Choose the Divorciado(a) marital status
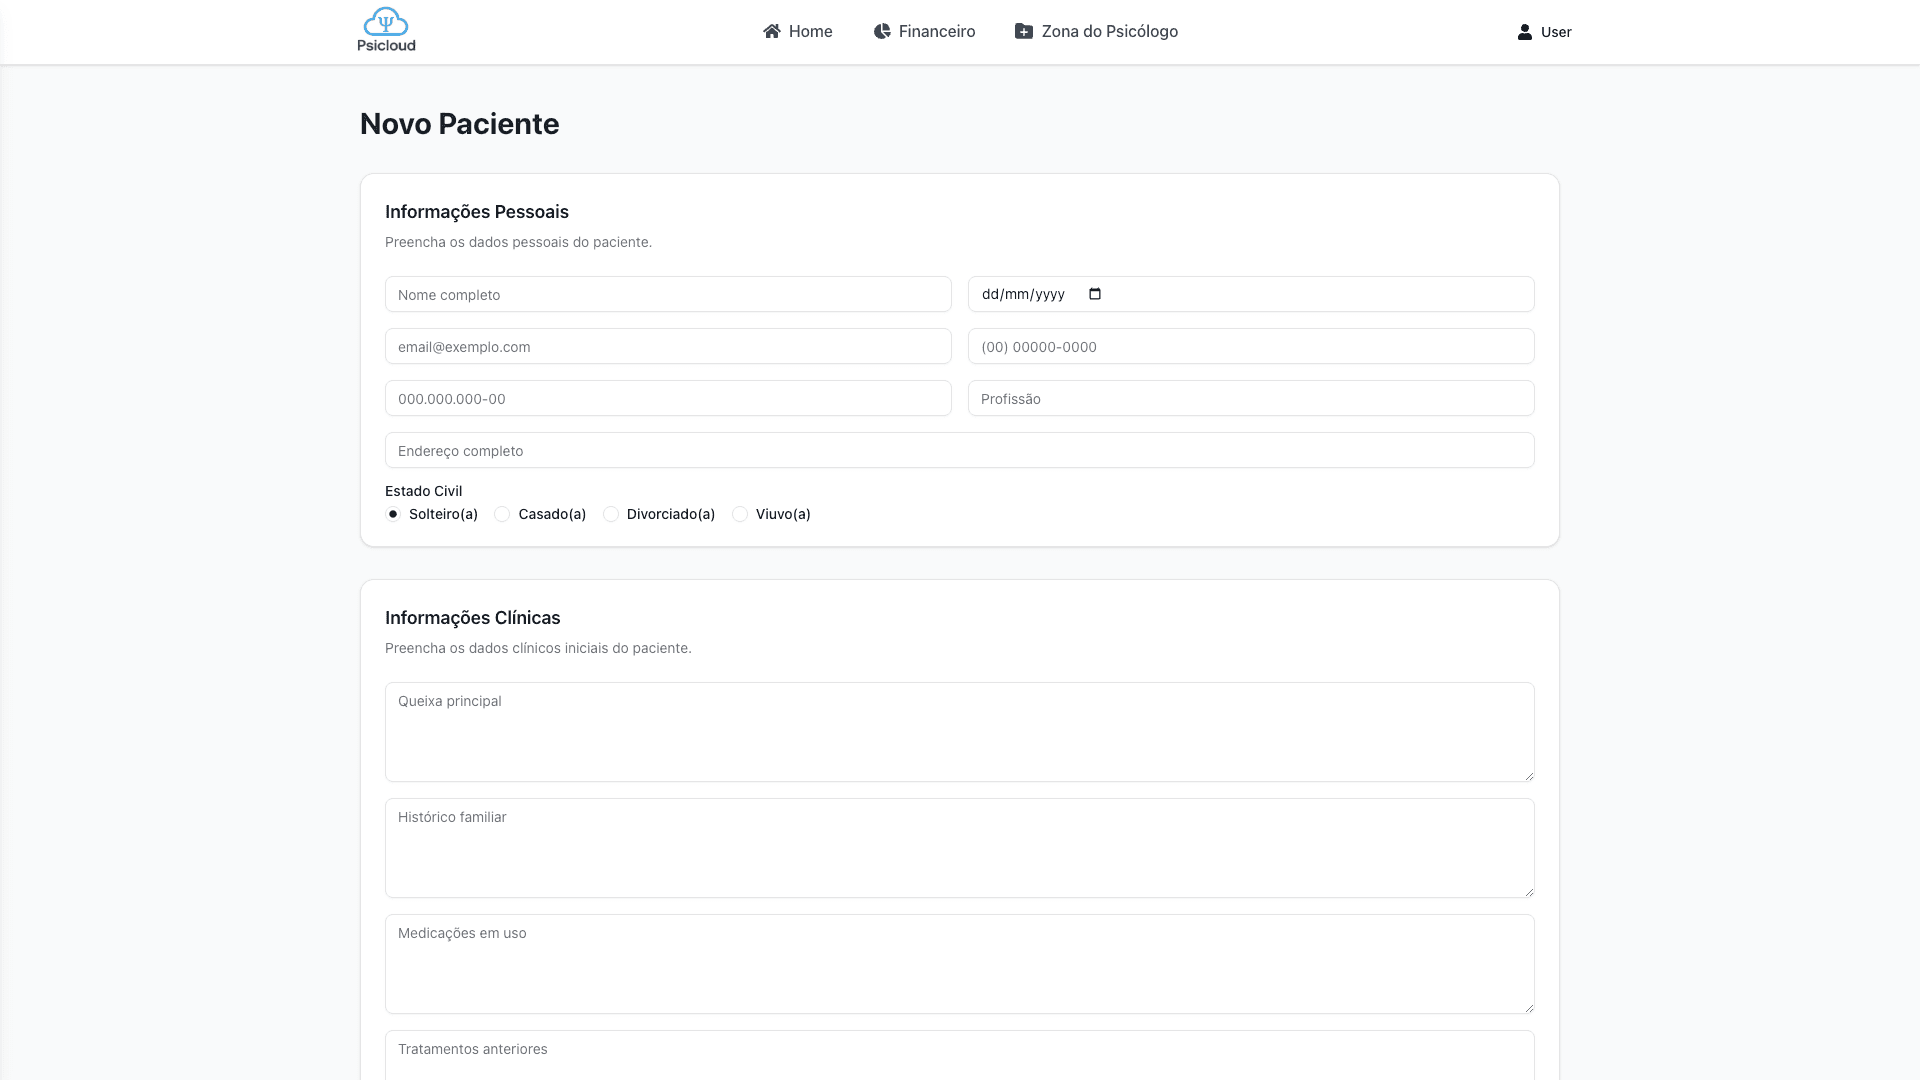The image size is (1920, 1080). 611,514
